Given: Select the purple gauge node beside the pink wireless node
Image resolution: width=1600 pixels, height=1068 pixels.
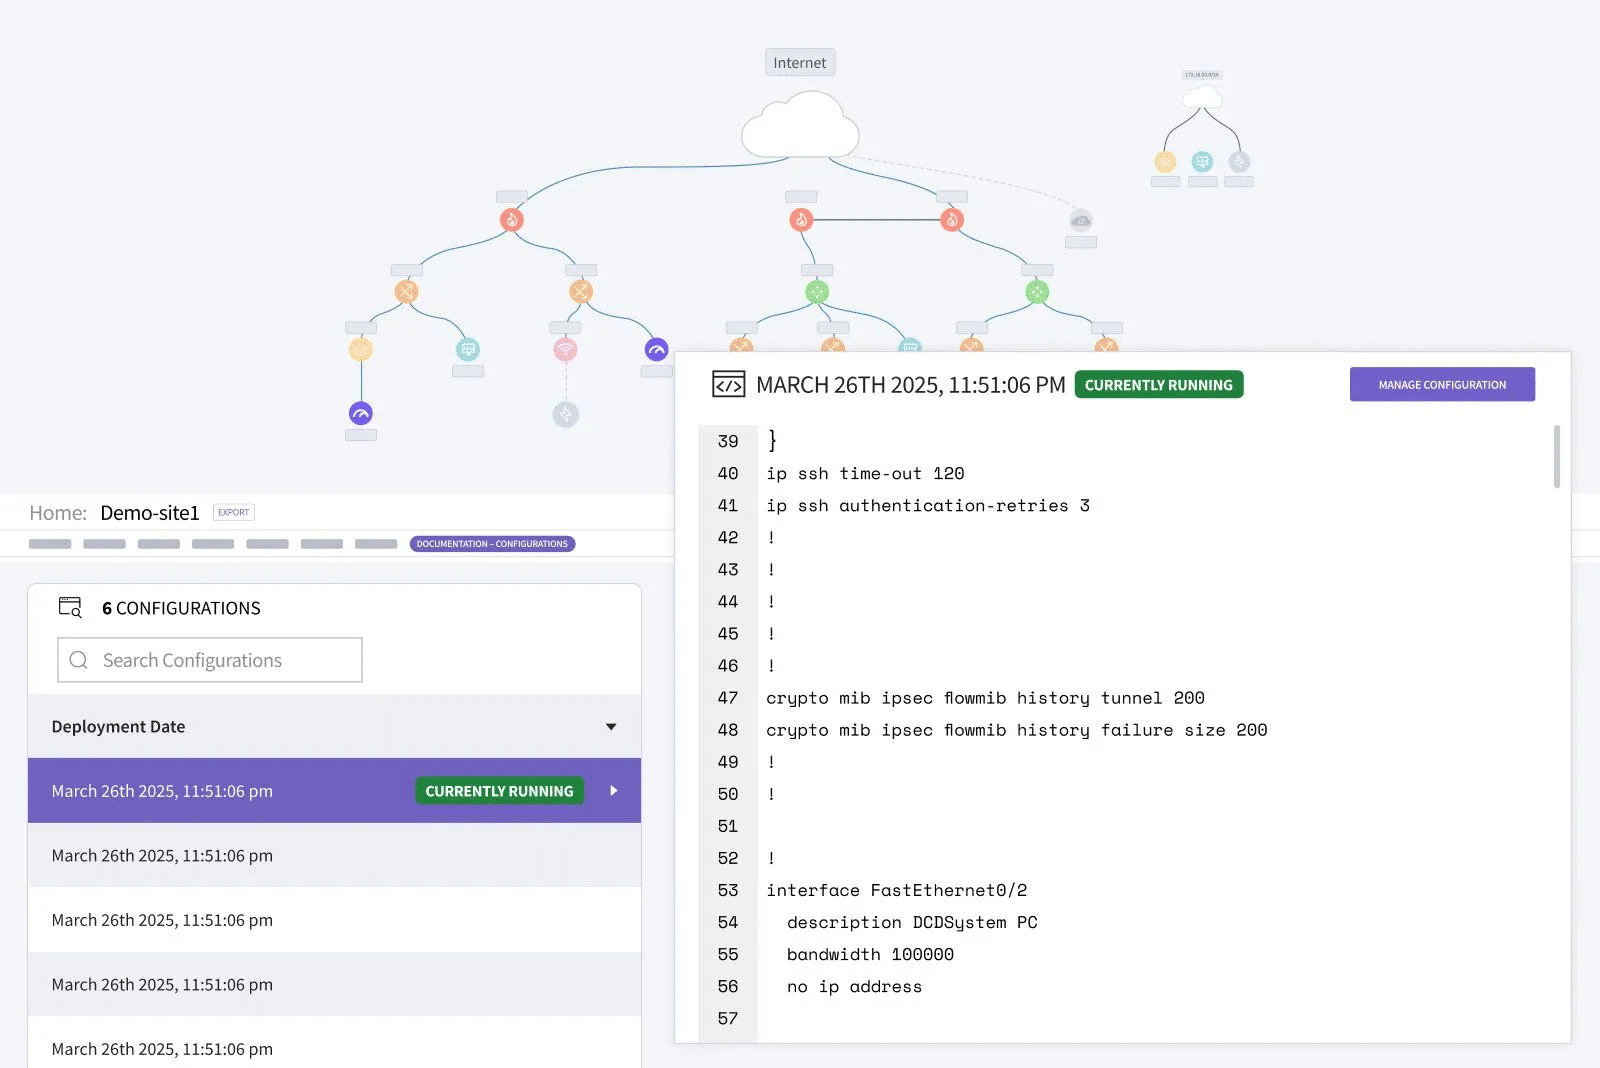Looking at the screenshot, I should [656, 349].
